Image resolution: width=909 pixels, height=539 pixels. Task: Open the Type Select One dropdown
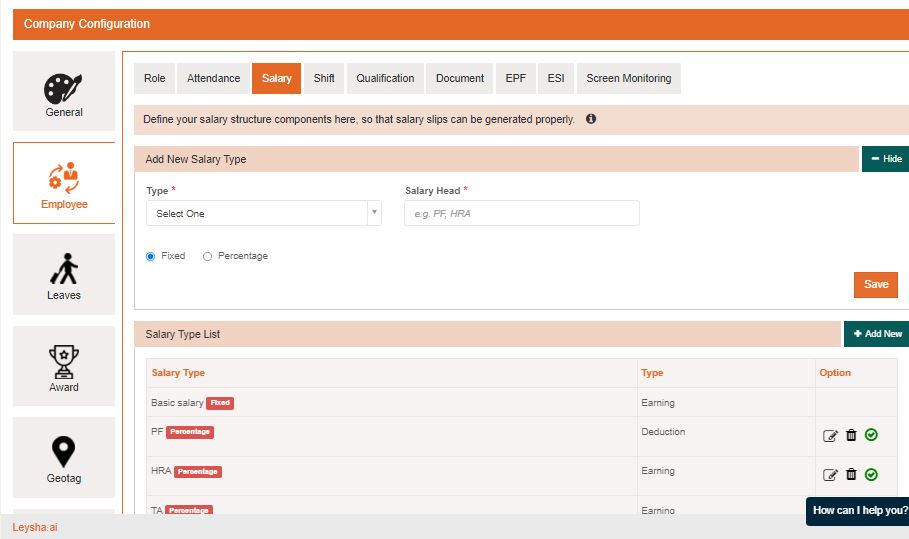(x=264, y=213)
